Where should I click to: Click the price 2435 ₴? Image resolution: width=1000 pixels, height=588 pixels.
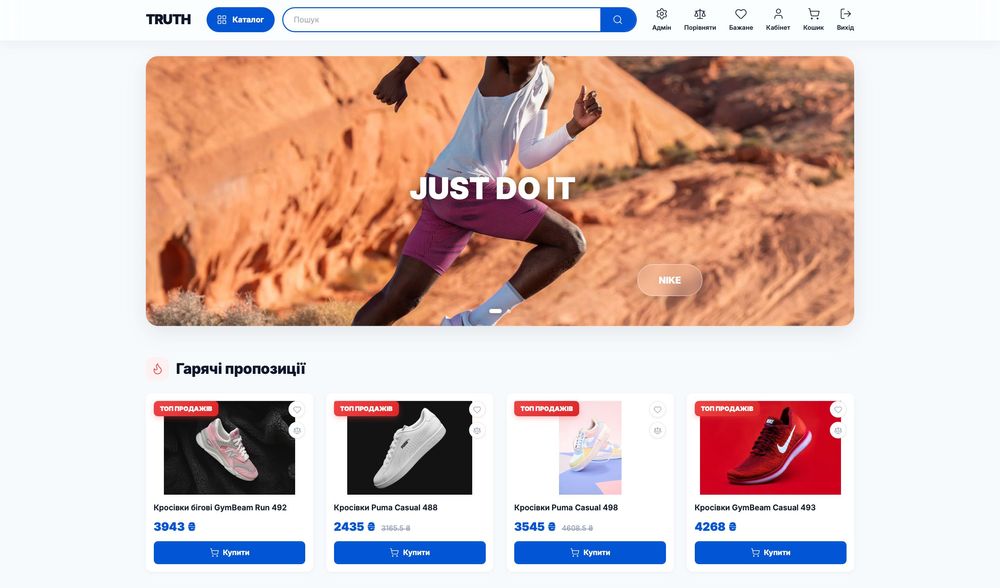pyautogui.click(x=355, y=527)
